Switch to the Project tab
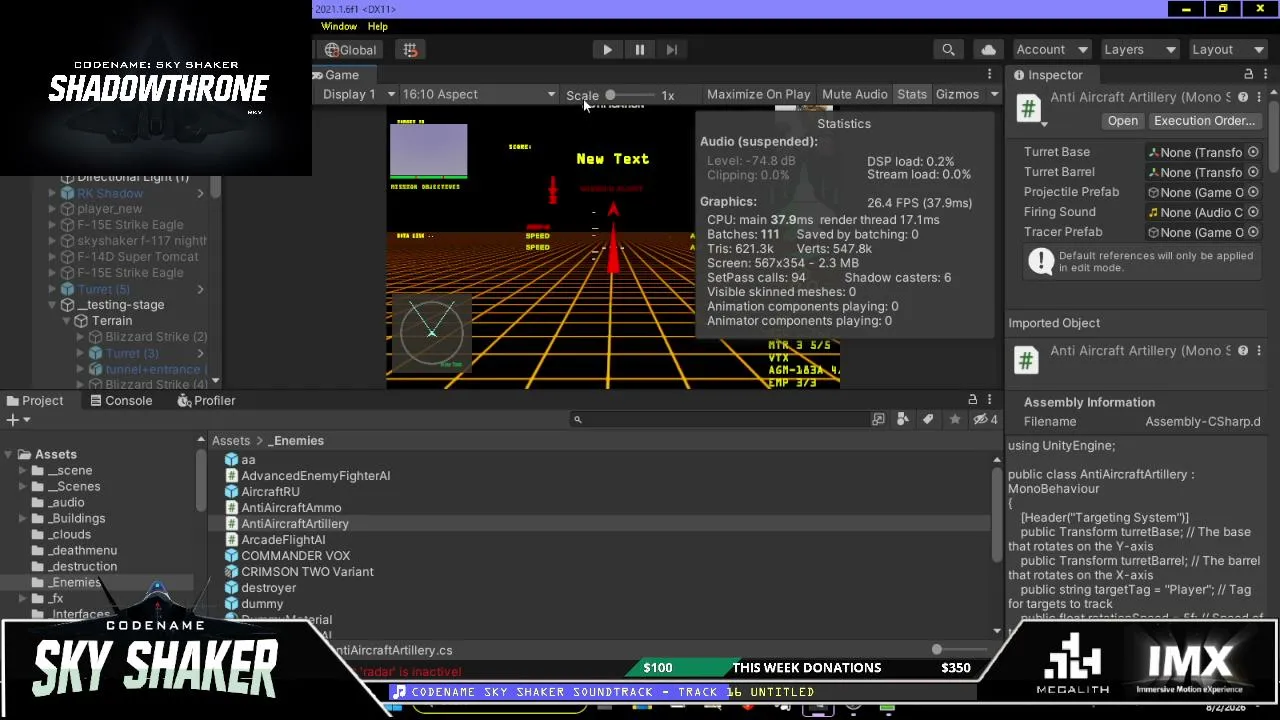The height and width of the screenshot is (720, 1280). click(x=34, y=401)
